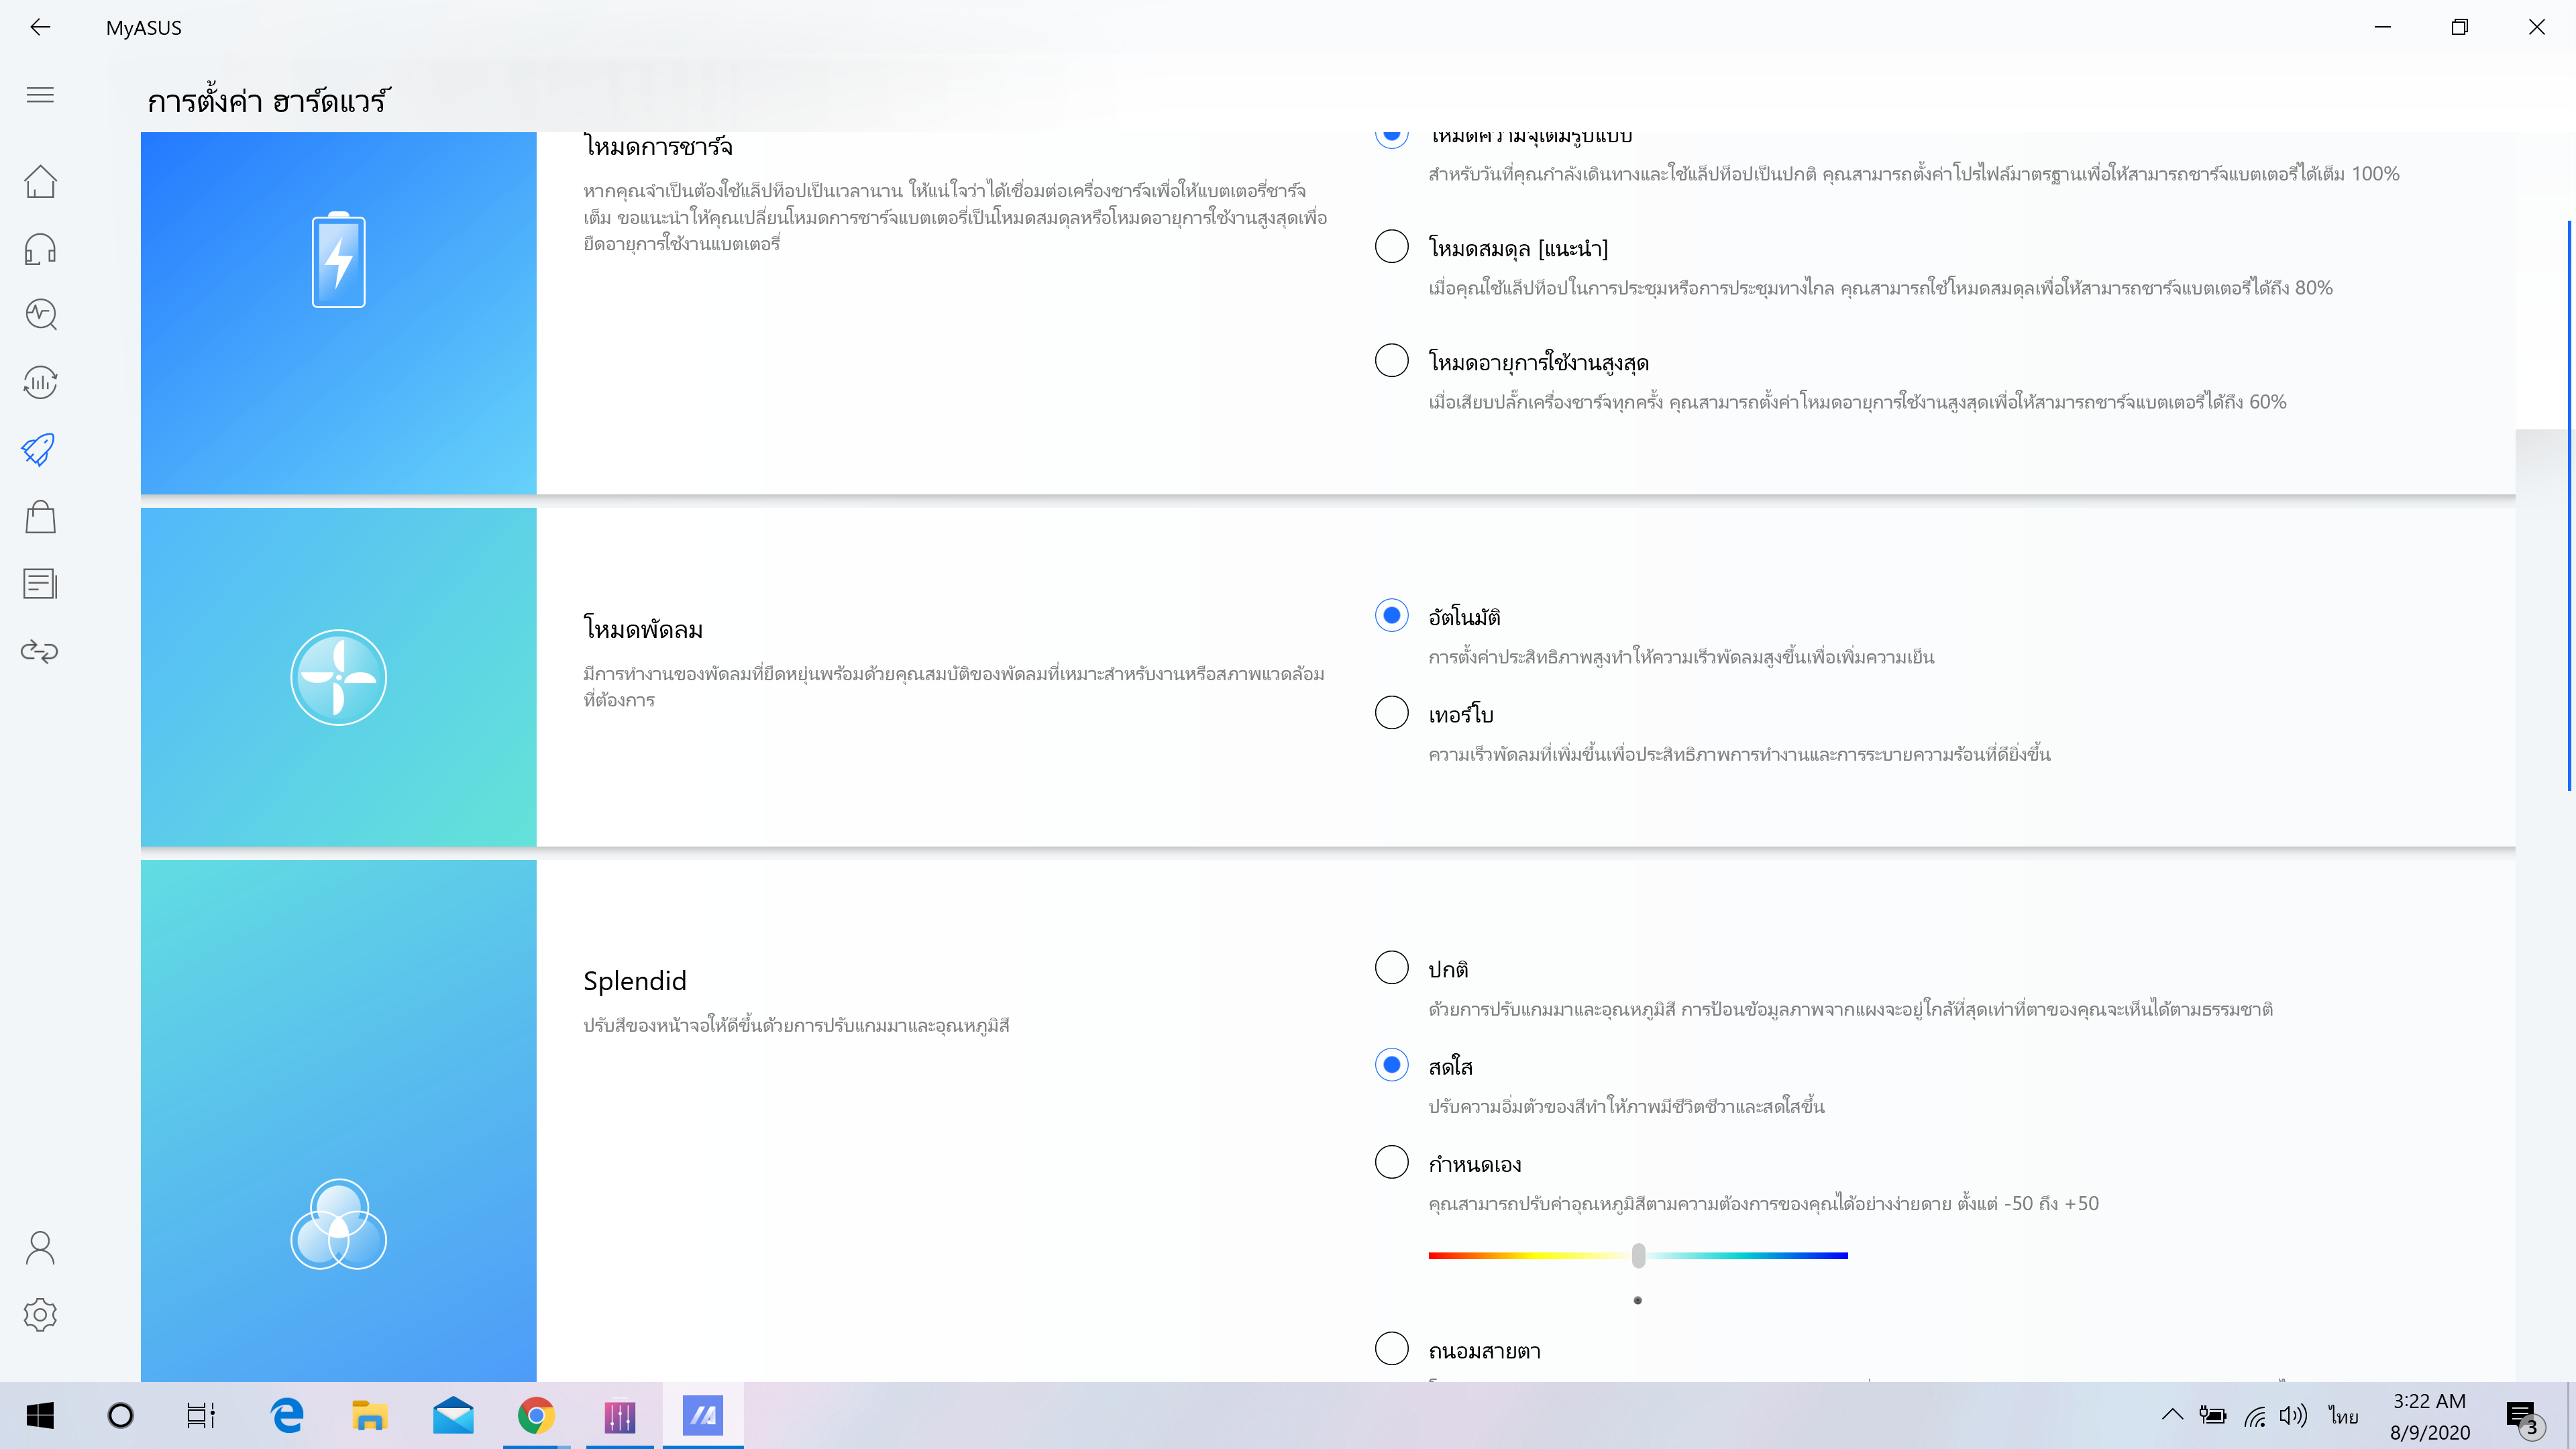The height and width of the screenshot is (1449, 2576).
Task: Open Wi-Fi network tray icon
Action: pyautogui.click(x=2255, y=1415)
